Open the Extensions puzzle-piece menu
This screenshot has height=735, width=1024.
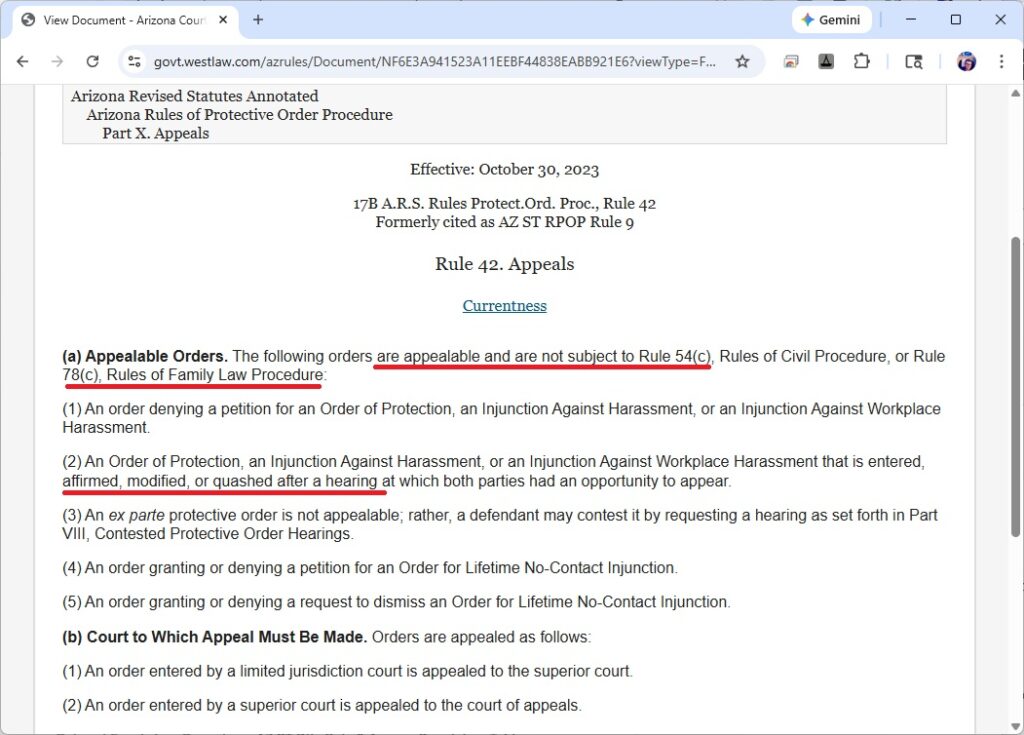click(x=861, y=62)
